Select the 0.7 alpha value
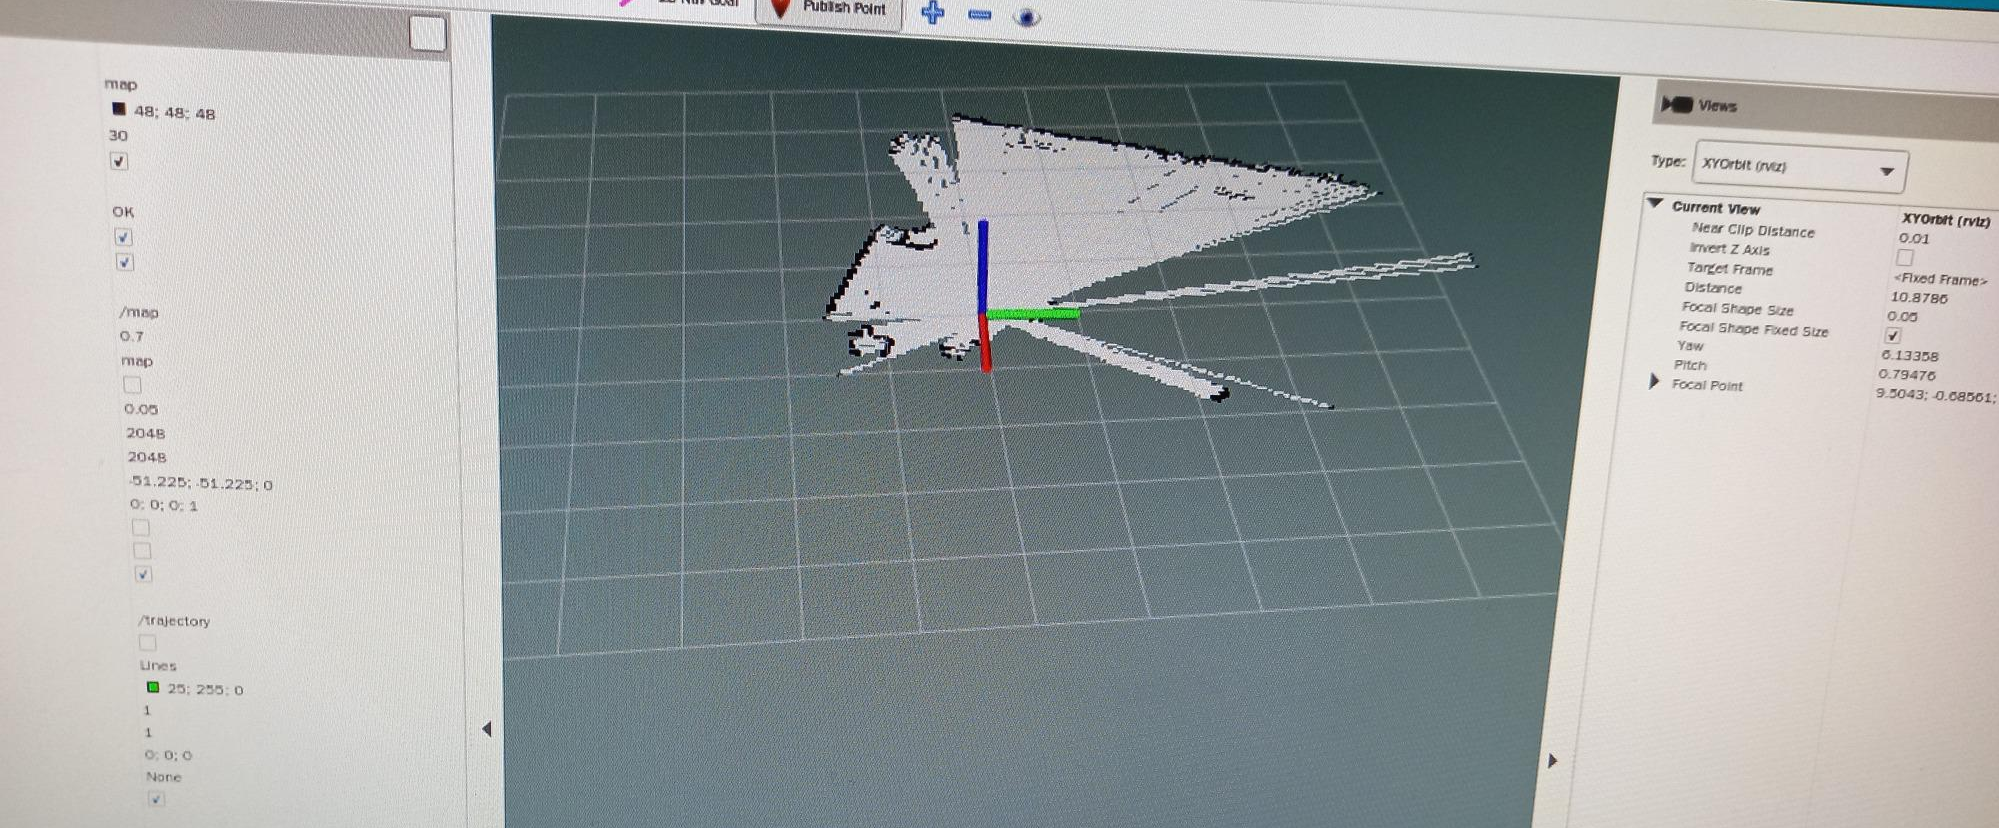This screenshot has height=828, width=1999. pyautogui.click(x=131, y=336)
